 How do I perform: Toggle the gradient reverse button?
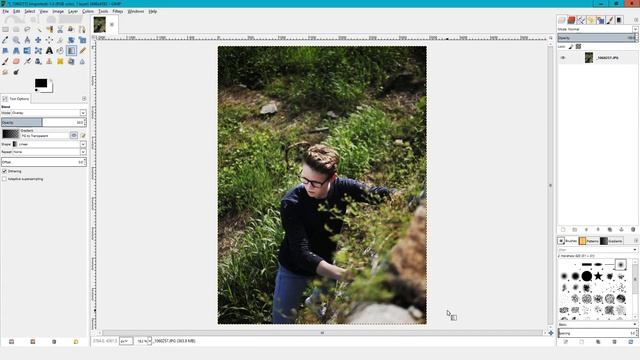pos(74,135)
